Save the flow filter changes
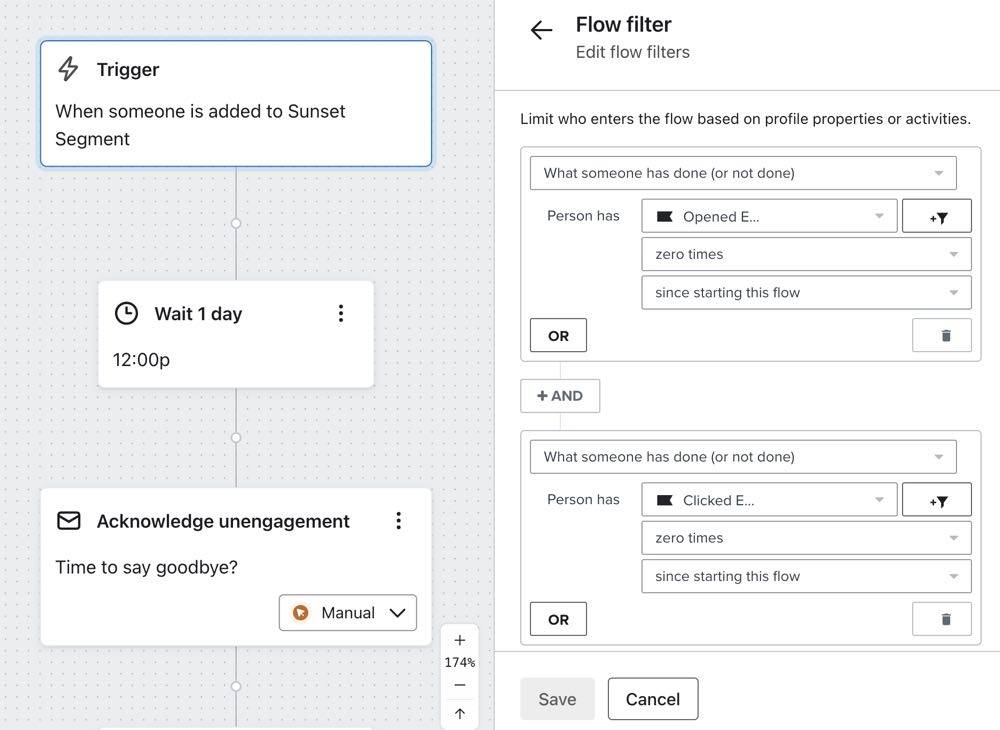The width and height of the screenshot is (1000, 730). (557, 699)
